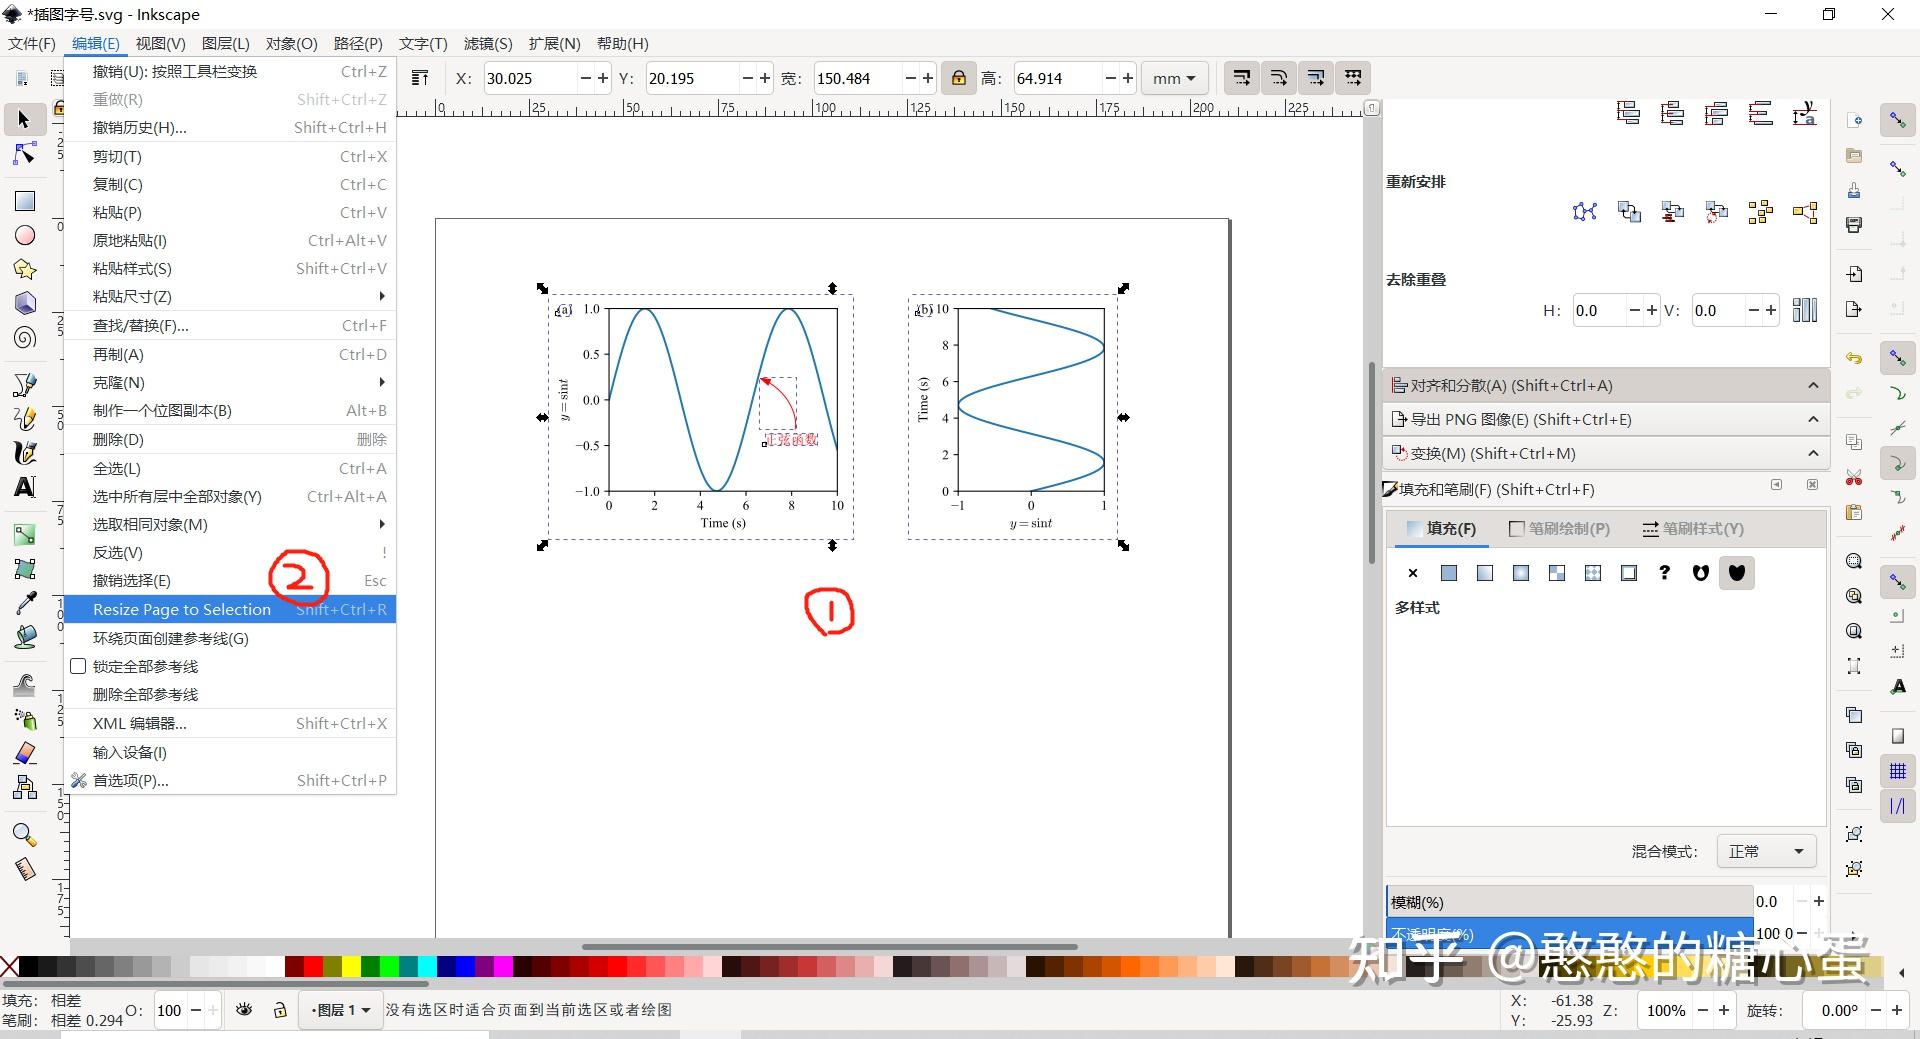Toggle the lock between width and height
Screen dimensions: 1920x1039
(959, 77)
